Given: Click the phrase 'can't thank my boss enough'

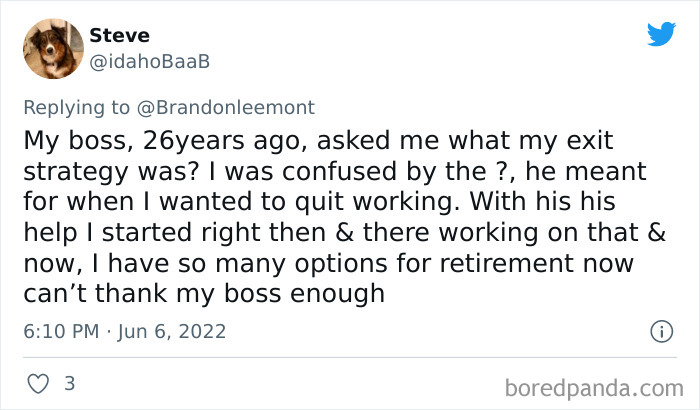Looking at the screenshot, I should tap(203, 293).
